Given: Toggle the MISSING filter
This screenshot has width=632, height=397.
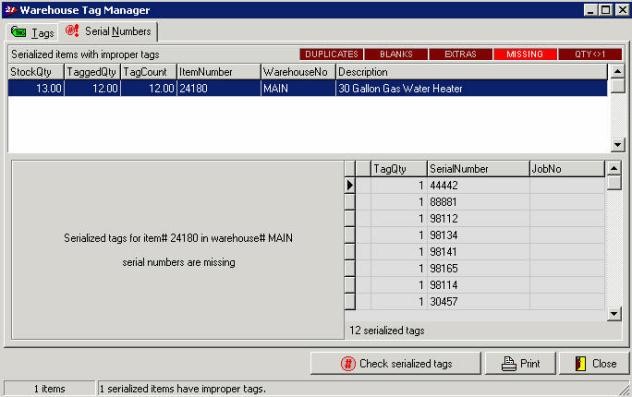Looking at the screenshot, I should click(x=525, y=54).
